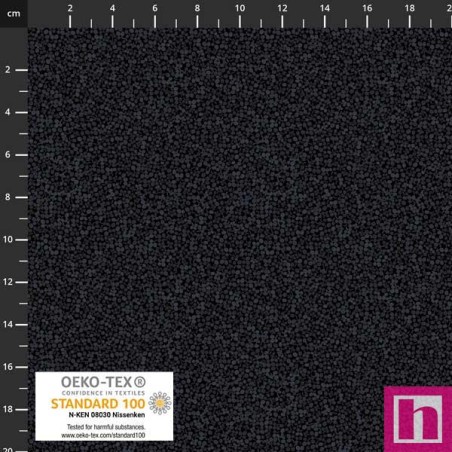This screenshot has width=452, height=452.
Task: Click the 16 mark on top ruler
Action: 367,8
